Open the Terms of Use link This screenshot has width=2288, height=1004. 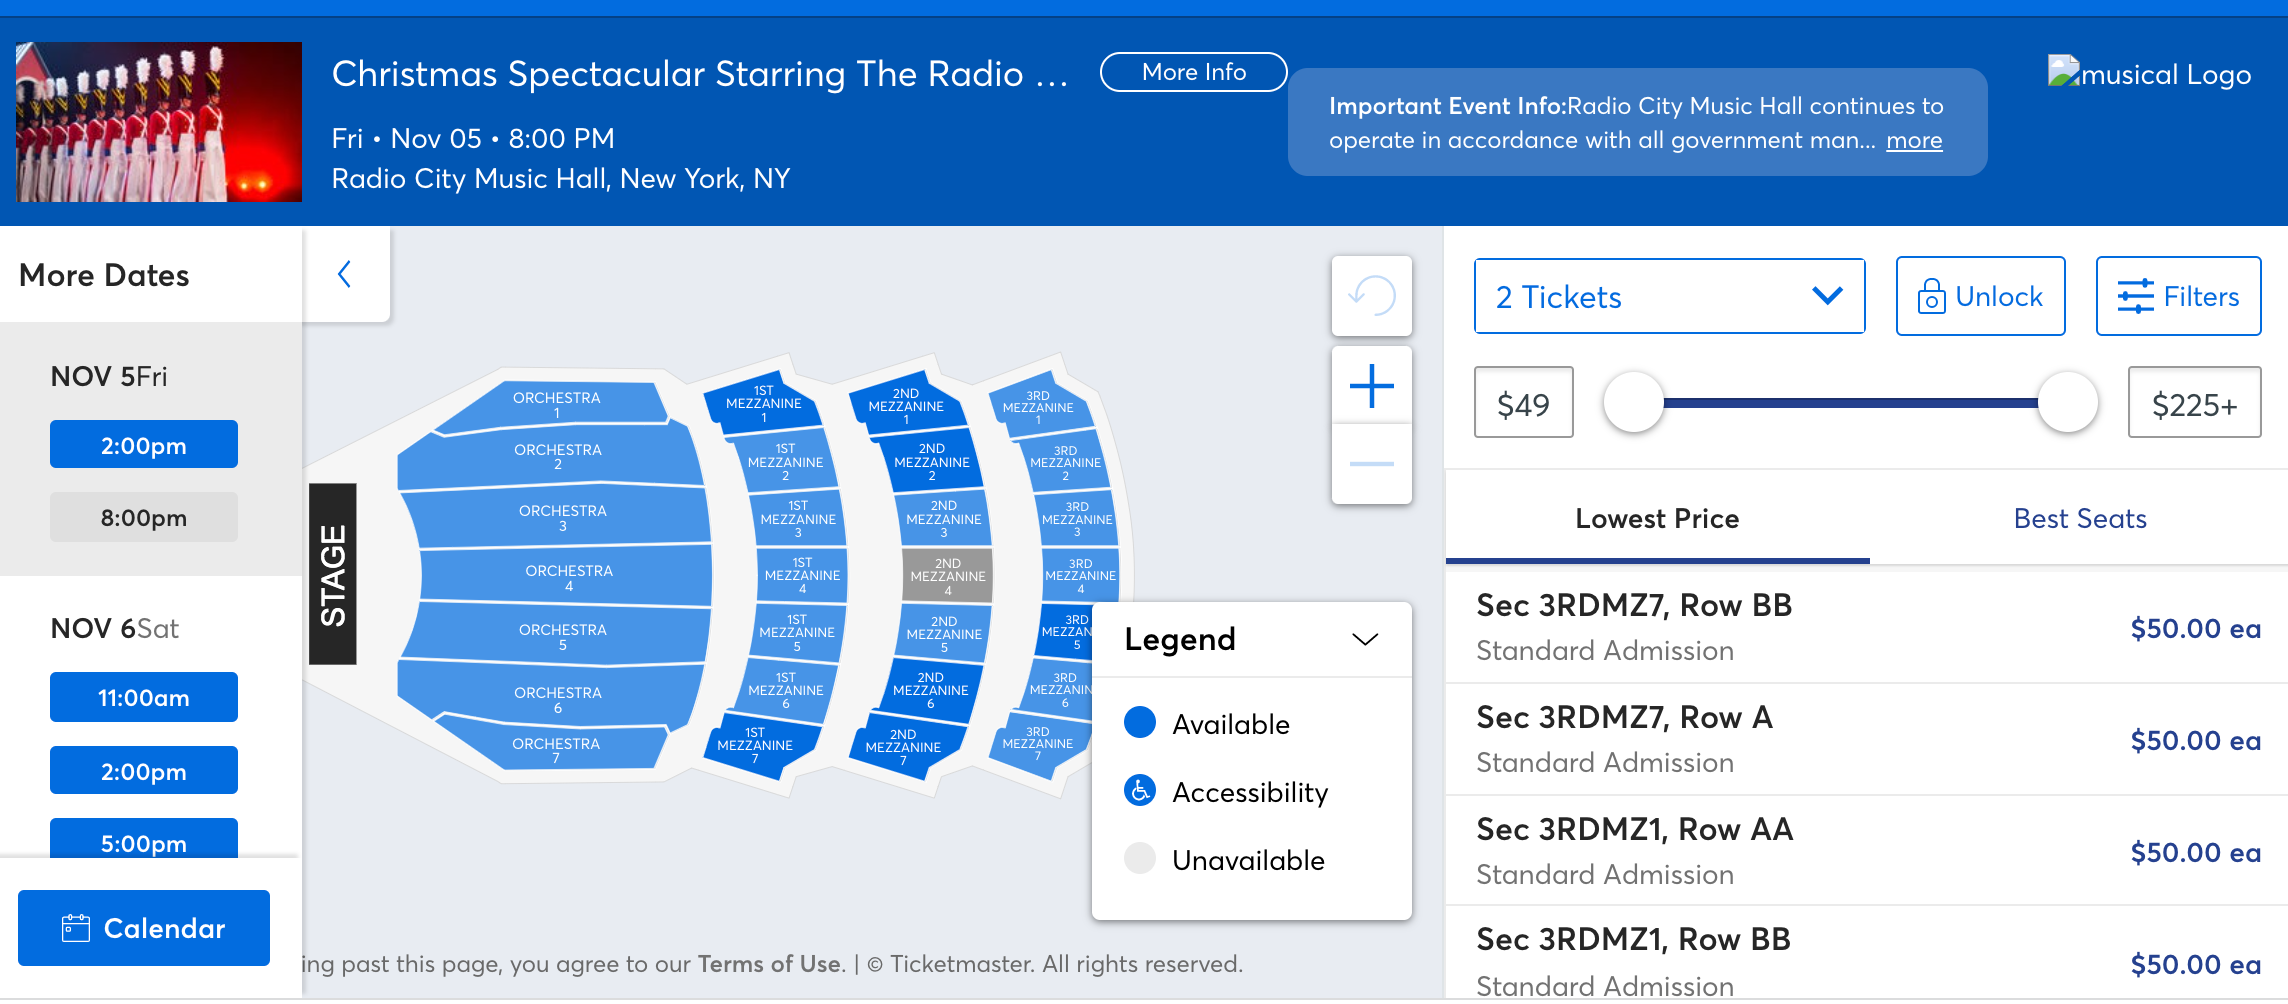coord(770,964)
